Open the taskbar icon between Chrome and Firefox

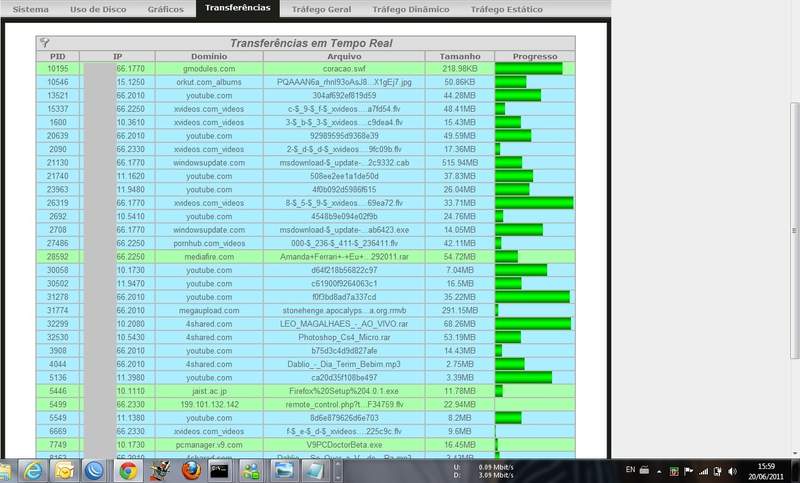tap(159, 471)
